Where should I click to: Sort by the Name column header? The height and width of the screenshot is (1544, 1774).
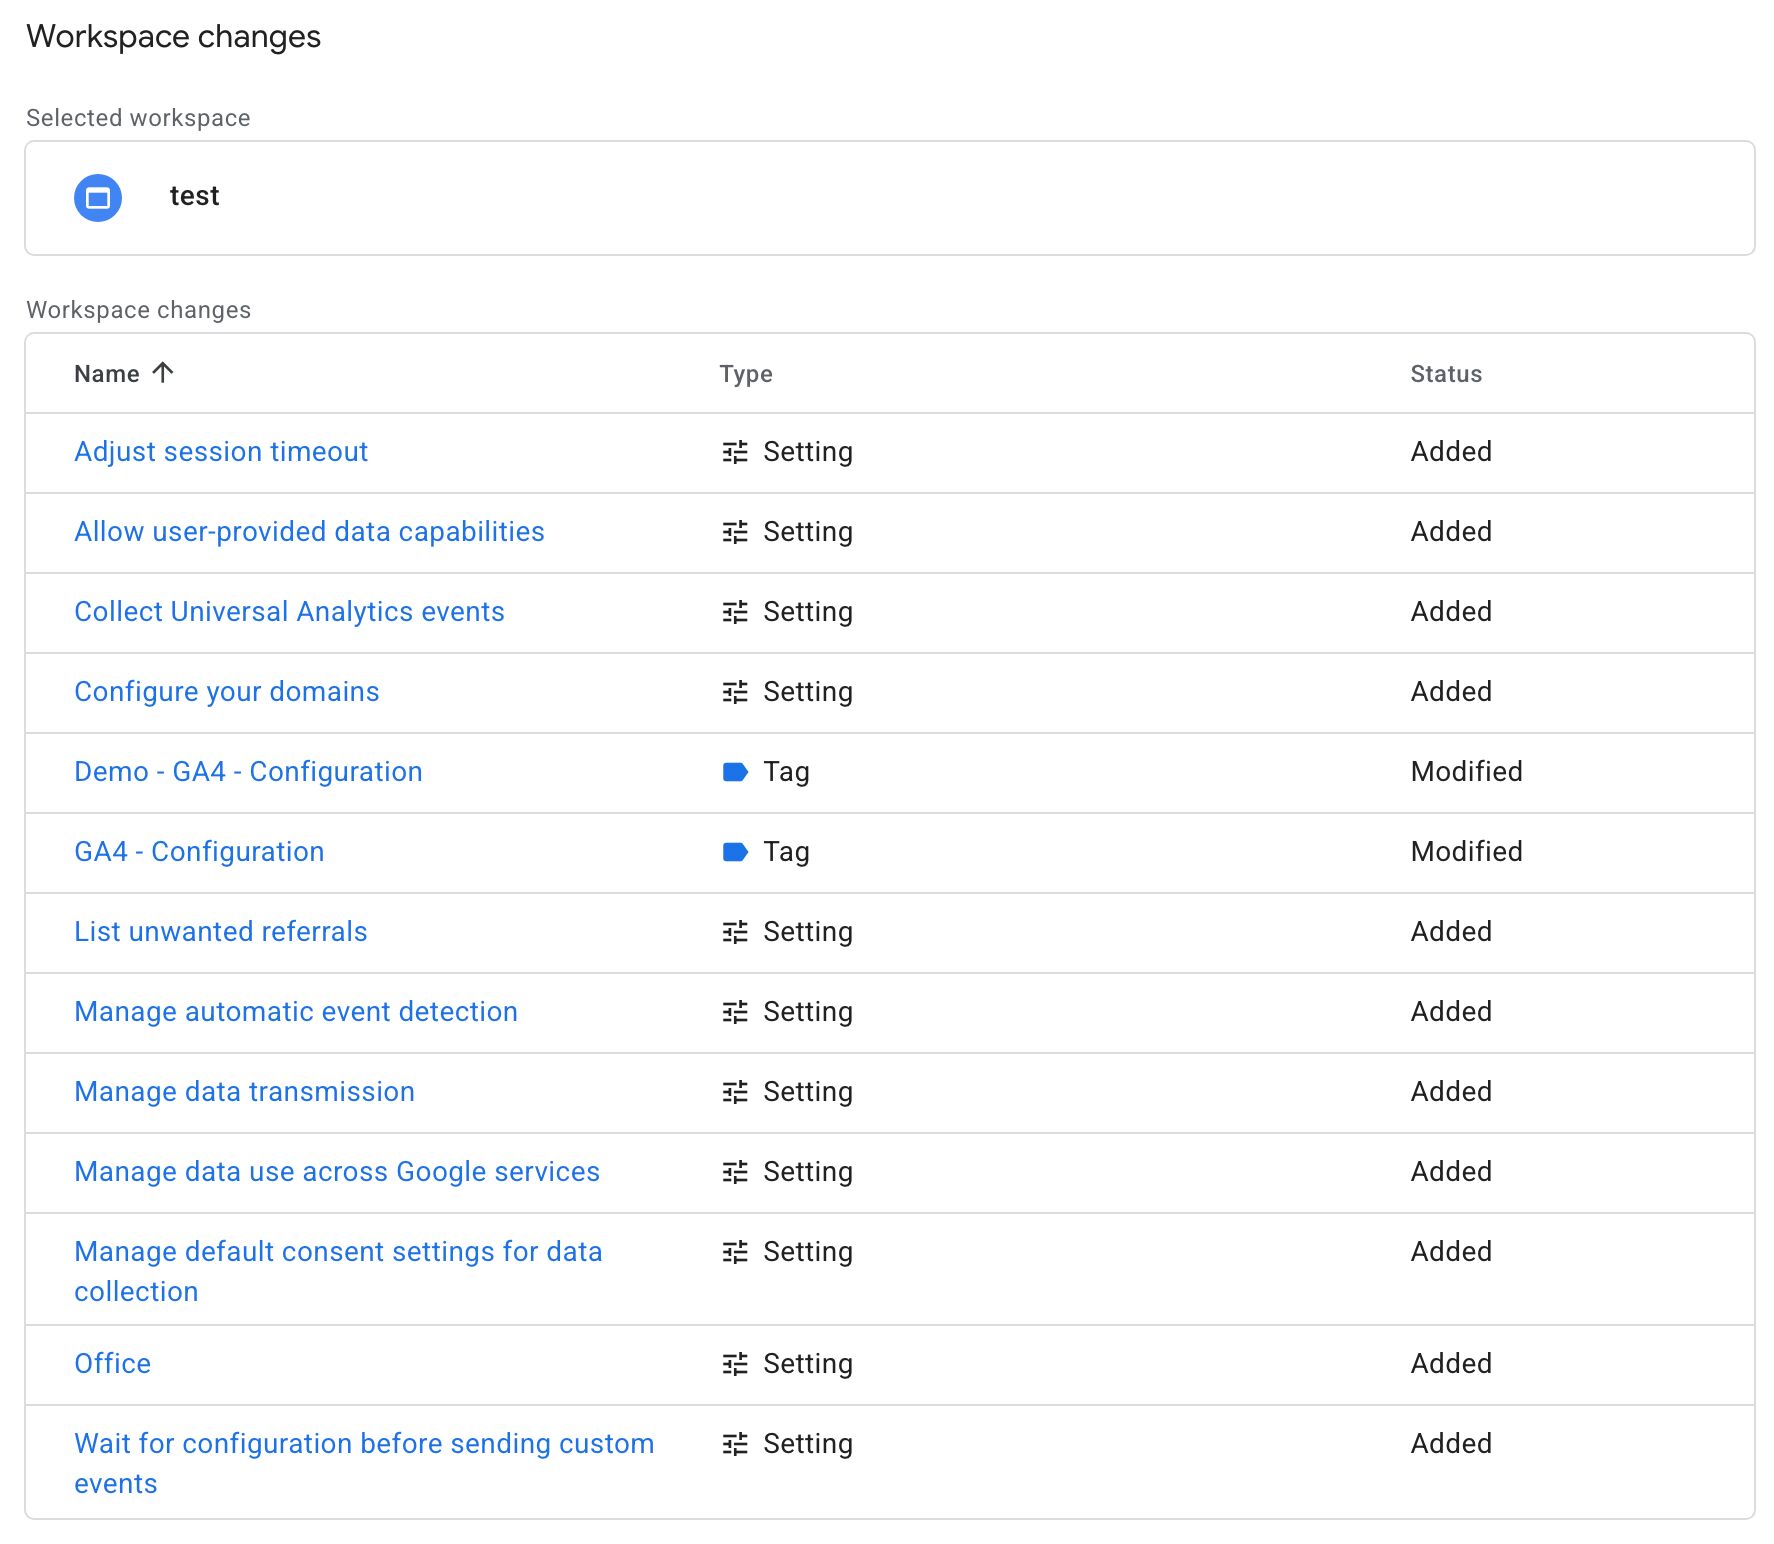(107, 374)
